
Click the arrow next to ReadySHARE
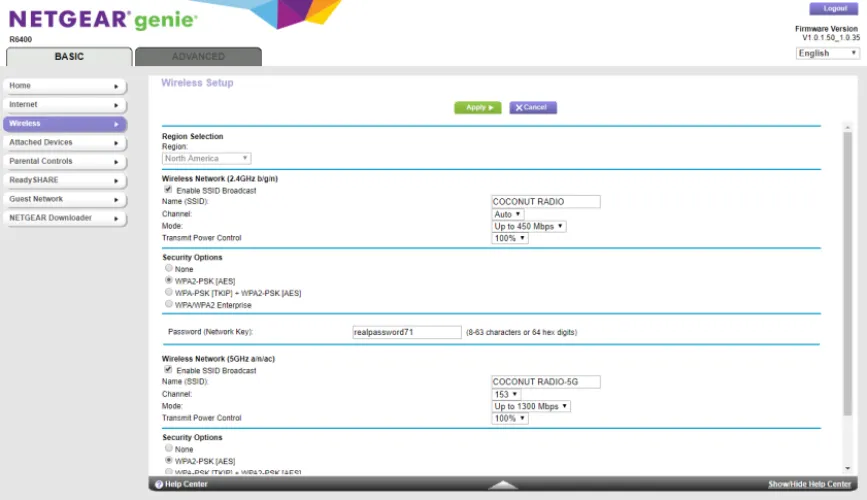tap(116, 181)
